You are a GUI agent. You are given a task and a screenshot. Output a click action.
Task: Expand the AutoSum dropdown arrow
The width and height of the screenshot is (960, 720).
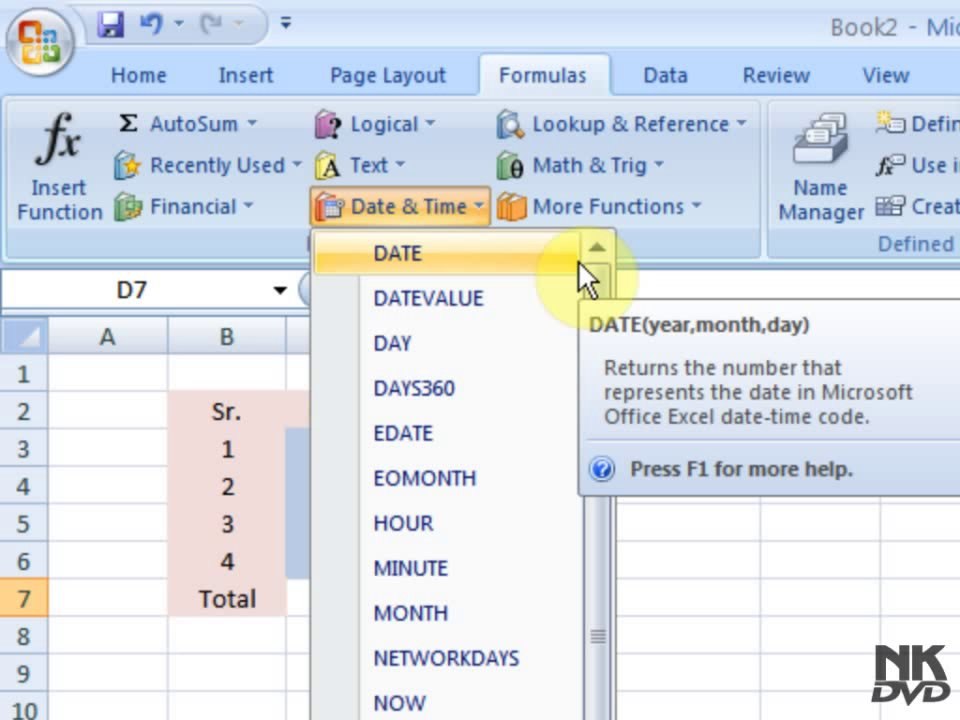click(252, 124)
